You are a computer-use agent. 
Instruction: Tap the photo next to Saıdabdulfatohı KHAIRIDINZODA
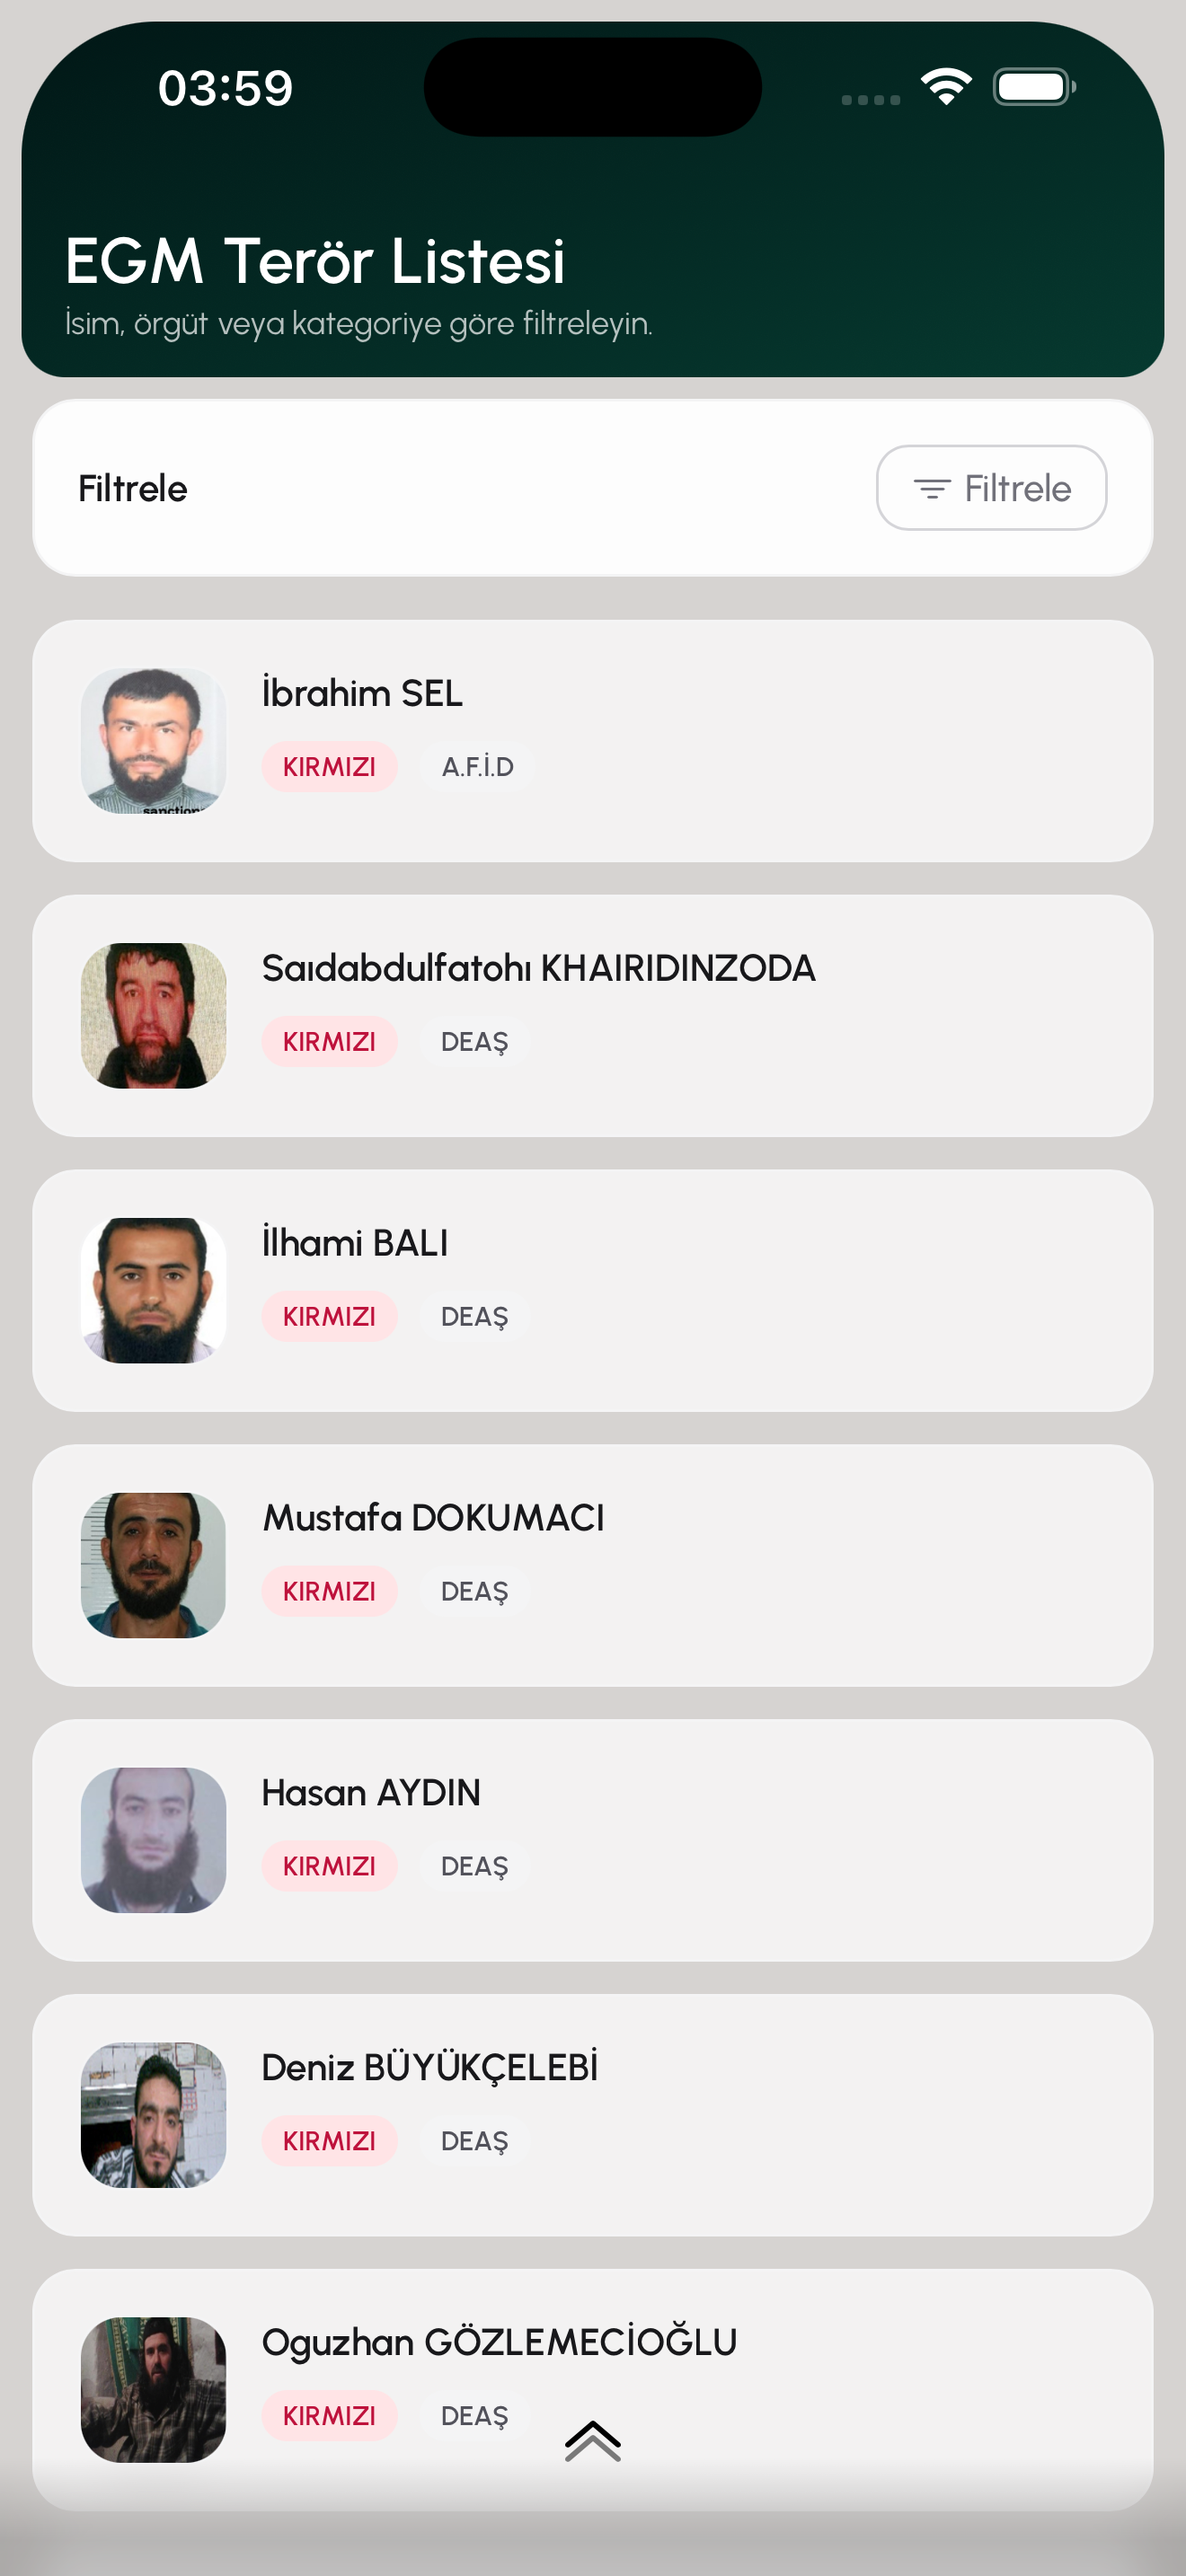point(153,1016)
